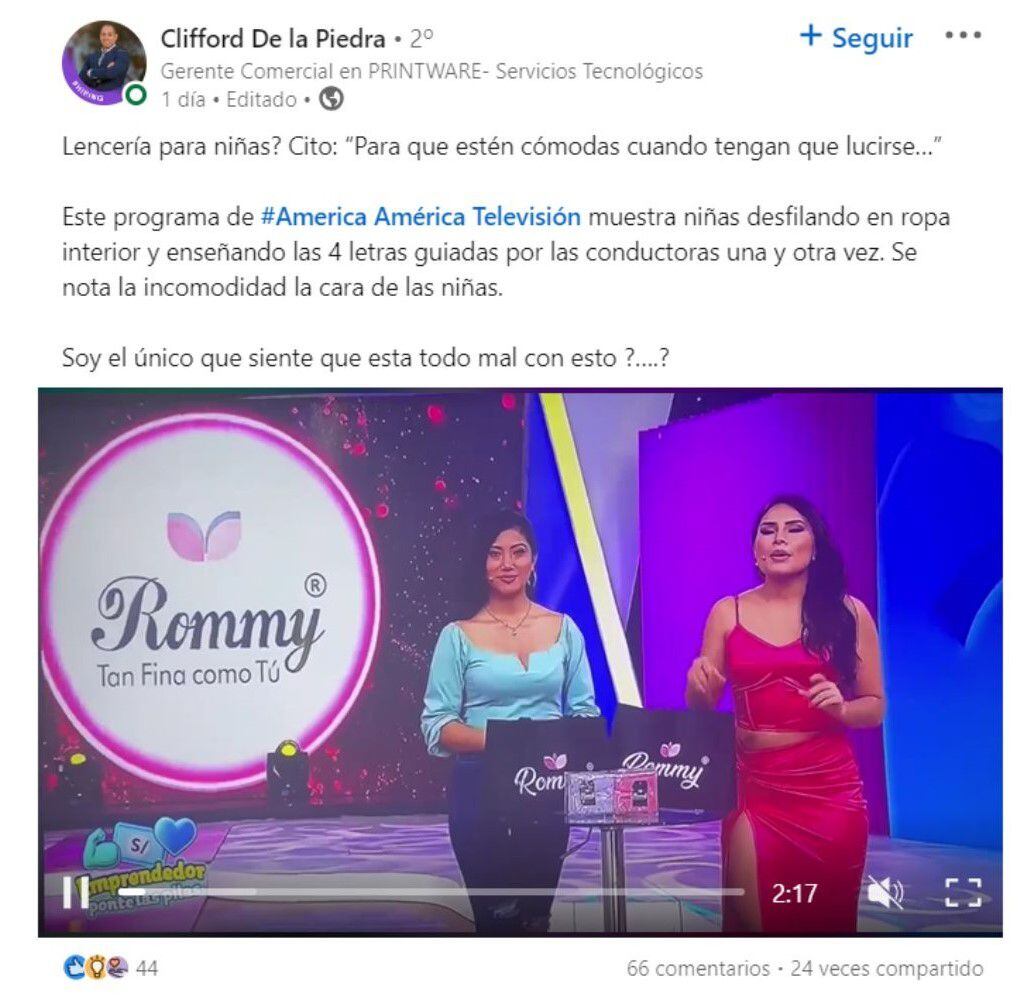Click the video remaining time 2:17
The height and width of the screenshot is (1001, 1030).
pyautogui.click(x=794, y=893)
